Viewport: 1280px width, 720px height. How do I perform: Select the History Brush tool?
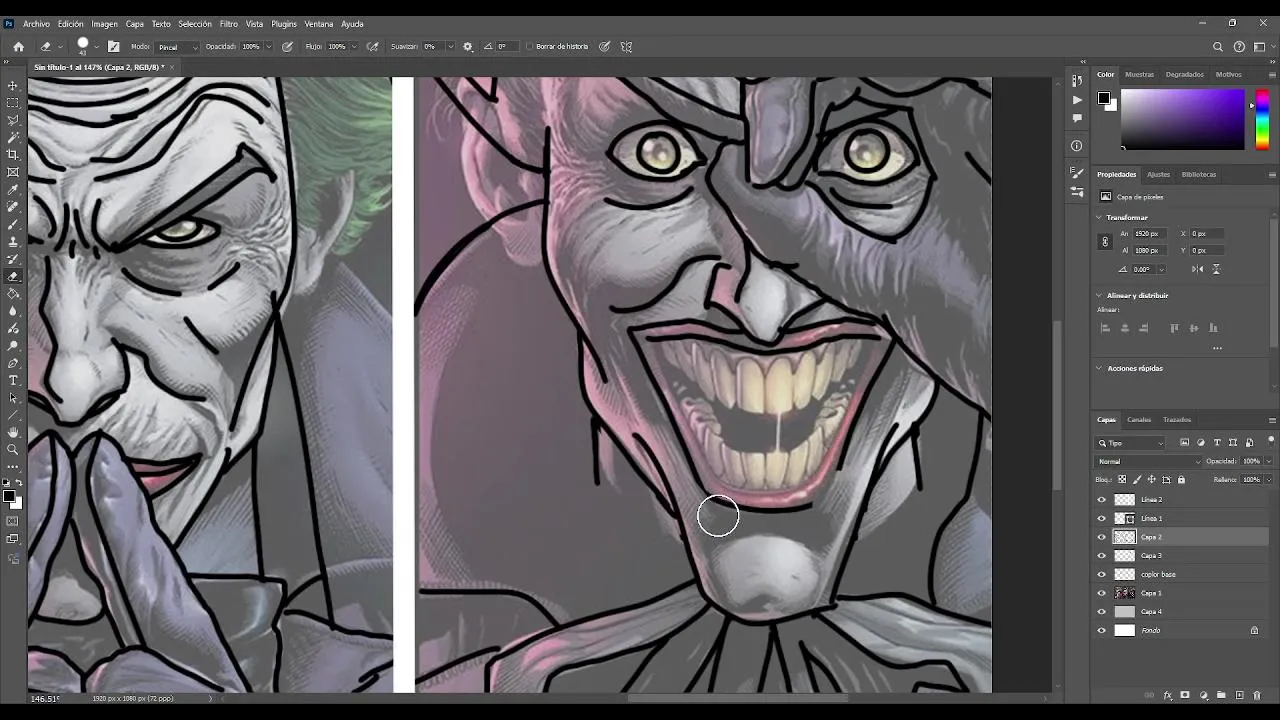[x=13, y=259]
